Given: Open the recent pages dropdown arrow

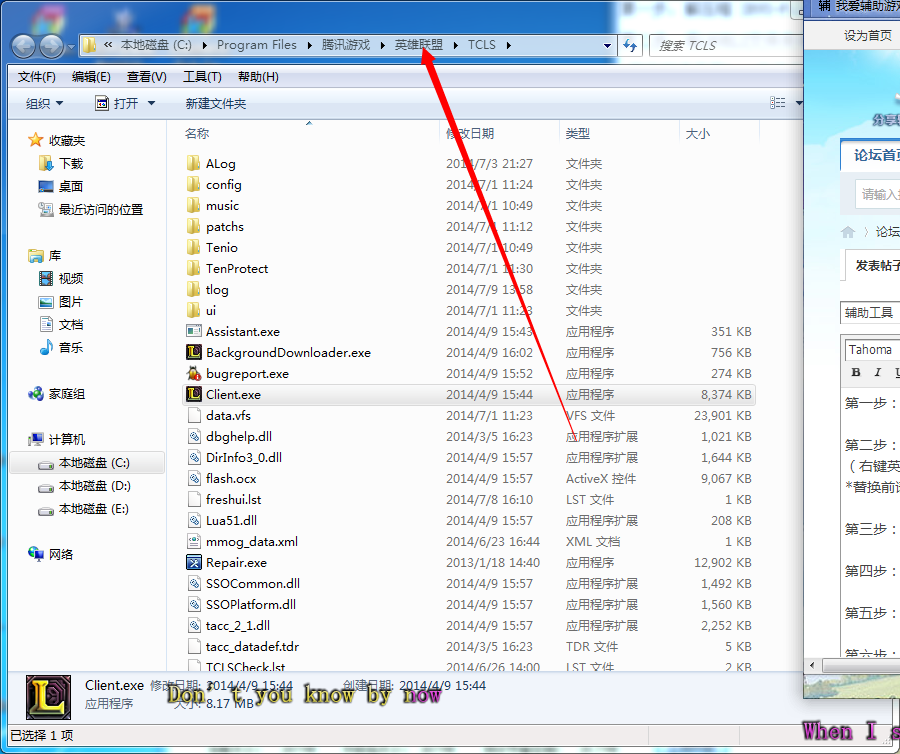Looking at the screenshot, I should [x=70, y=46].
